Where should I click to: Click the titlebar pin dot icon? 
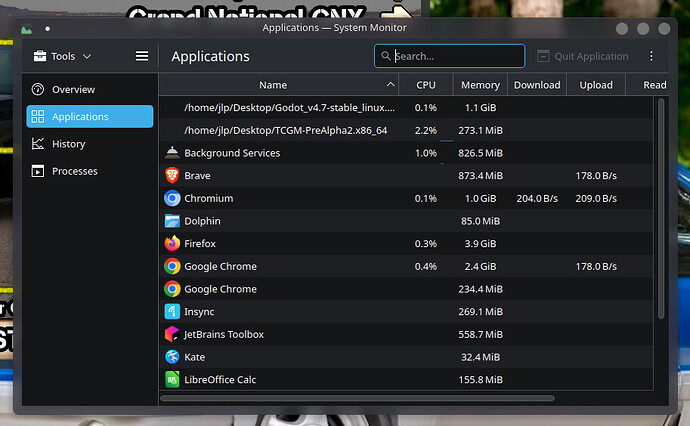click(48, 29)
